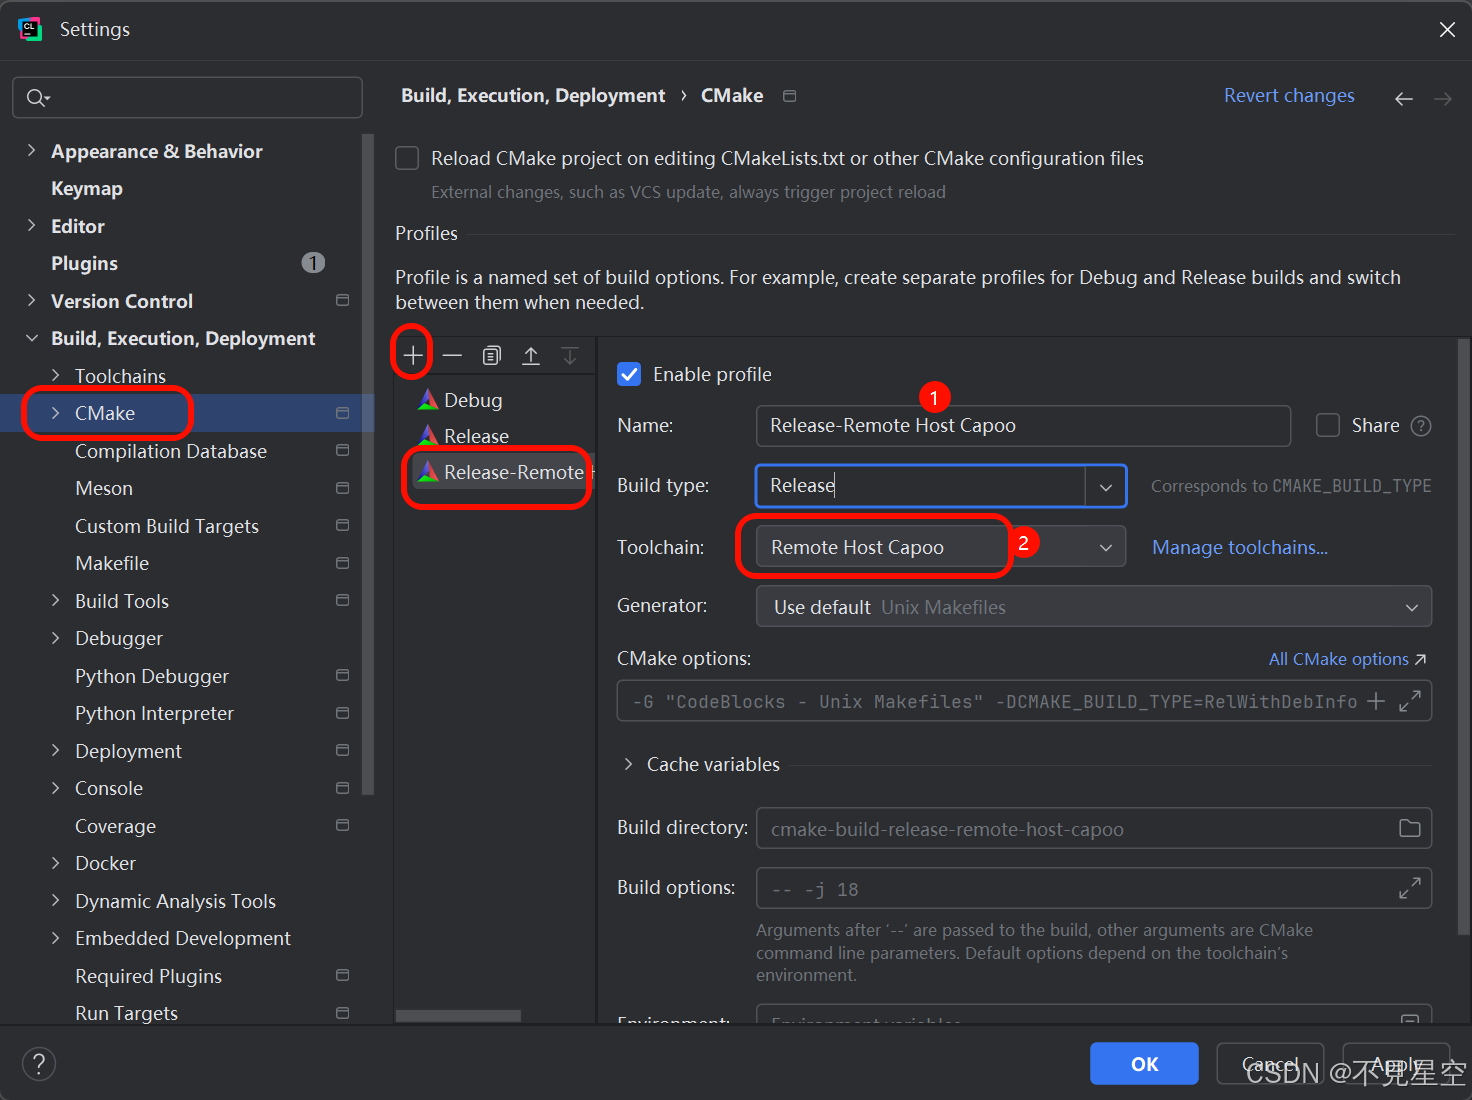Image resolution: width=1472 pixels, height=1100 pixels.
Task: Move profile up in list
Action: (531, 355)
